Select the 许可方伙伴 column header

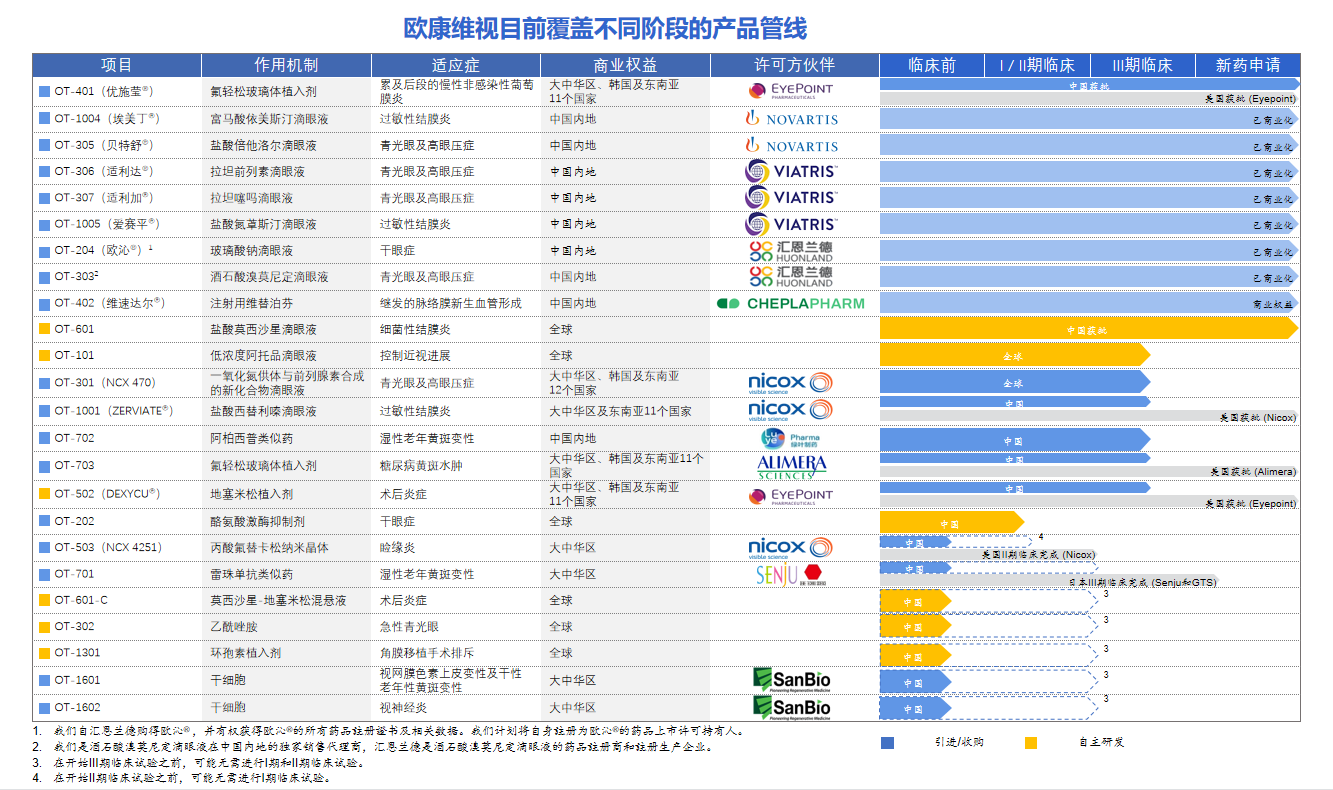point(794,65)
